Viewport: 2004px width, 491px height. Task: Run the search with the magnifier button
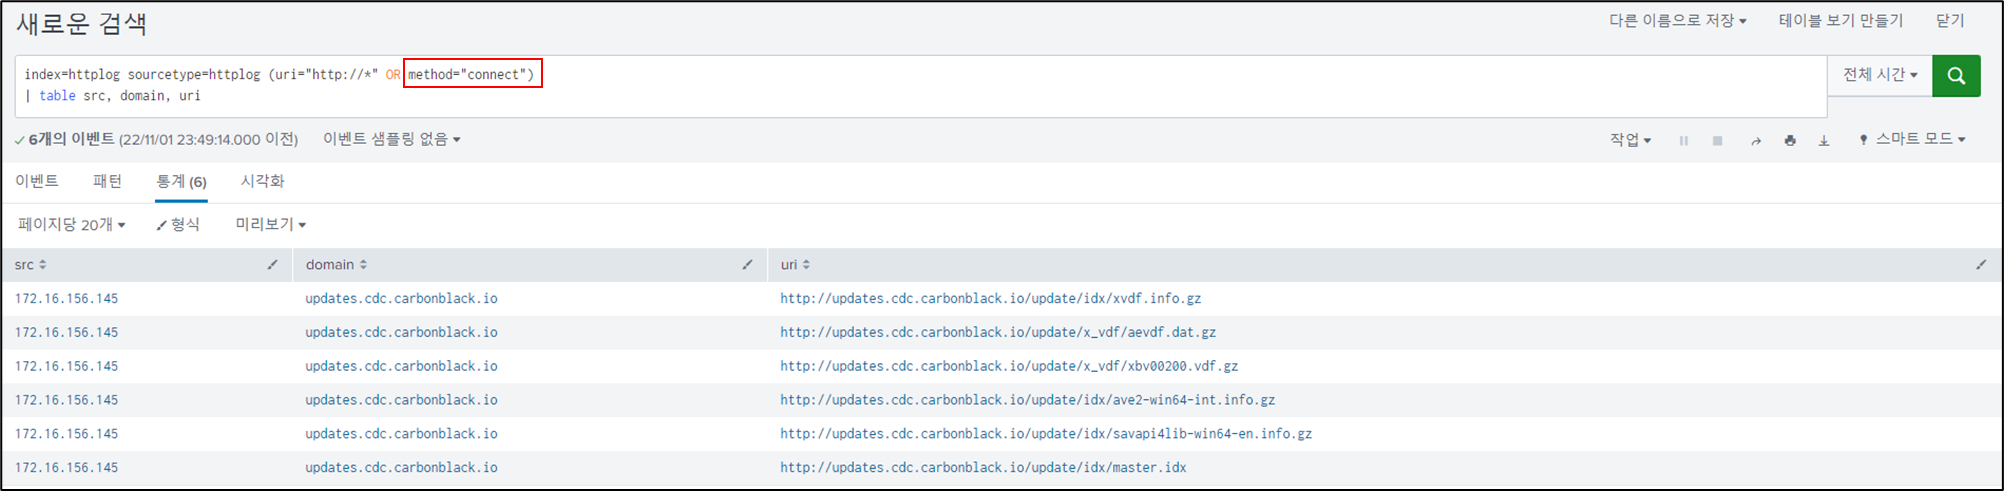tap(1956, 76)
